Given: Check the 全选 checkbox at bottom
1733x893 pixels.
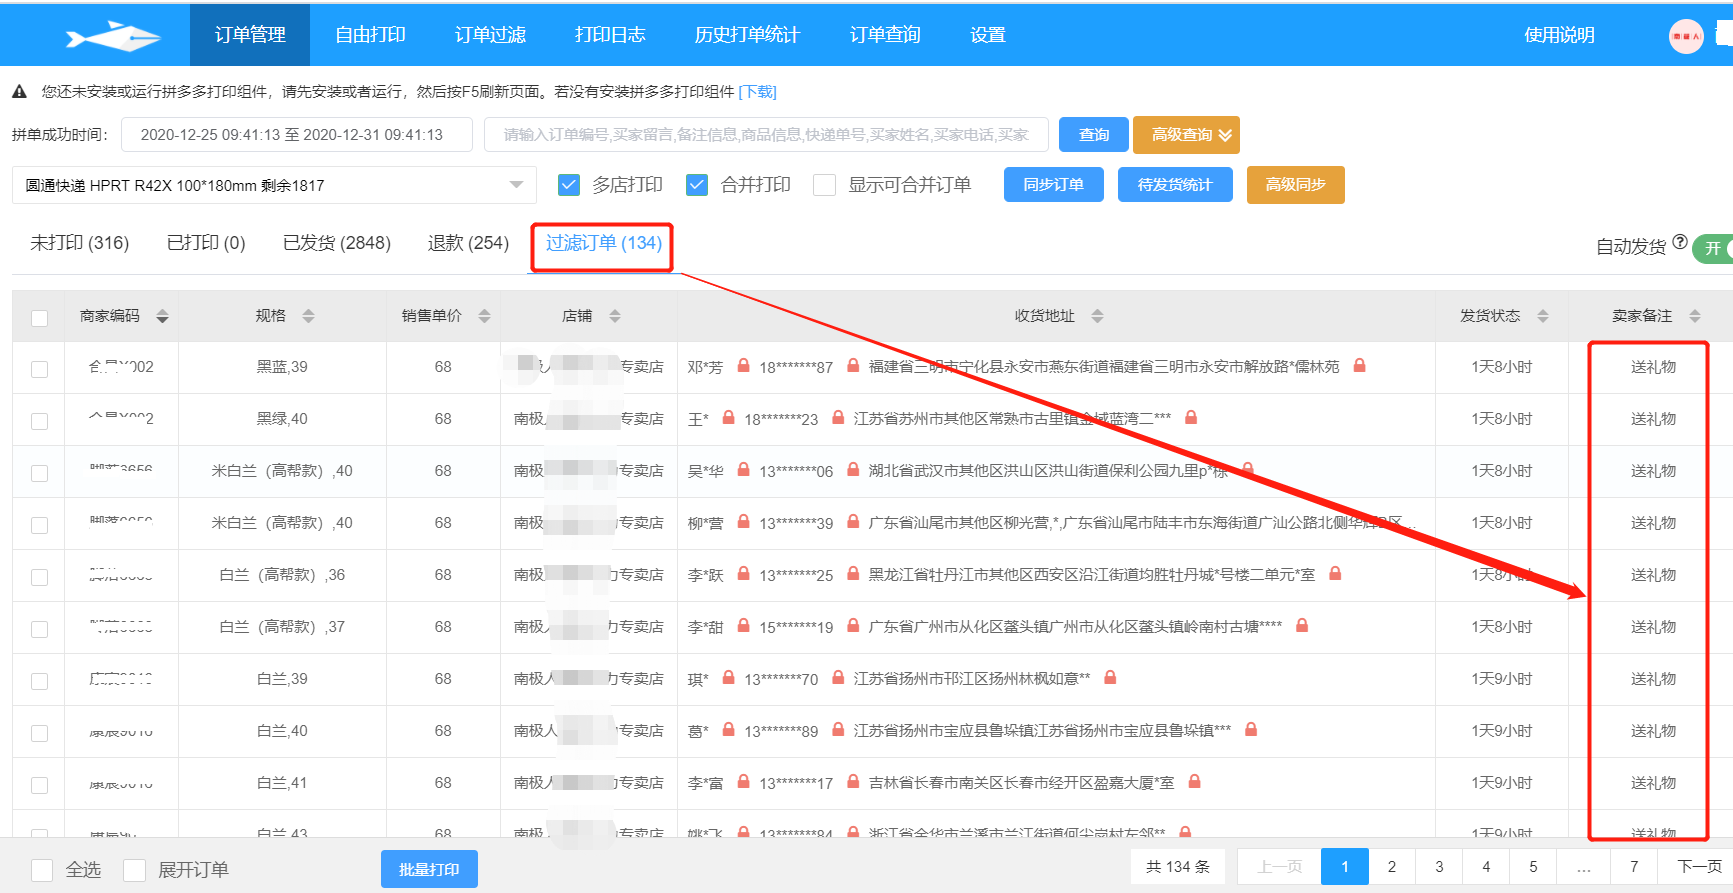Looking at the screenshot, I should point(42,870).
